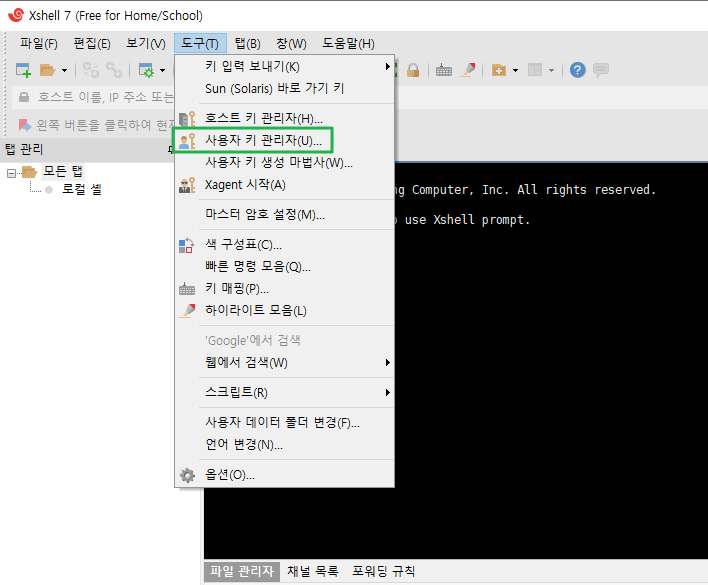Switch to 포워딩 규칙 bottom tab
Image resolution: width=708 pixels, height=585 pixels.
pyautogui.click(x=384, y=571)
